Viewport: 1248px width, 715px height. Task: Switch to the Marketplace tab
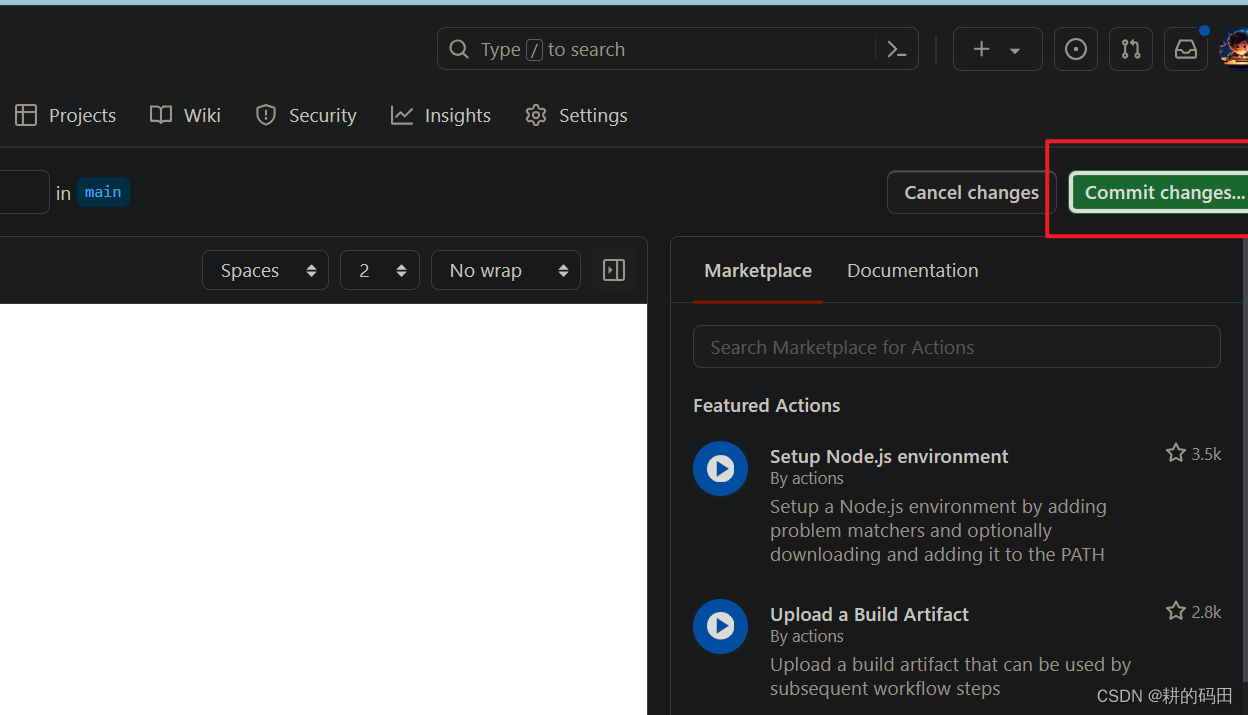click(x=758, y=270)
